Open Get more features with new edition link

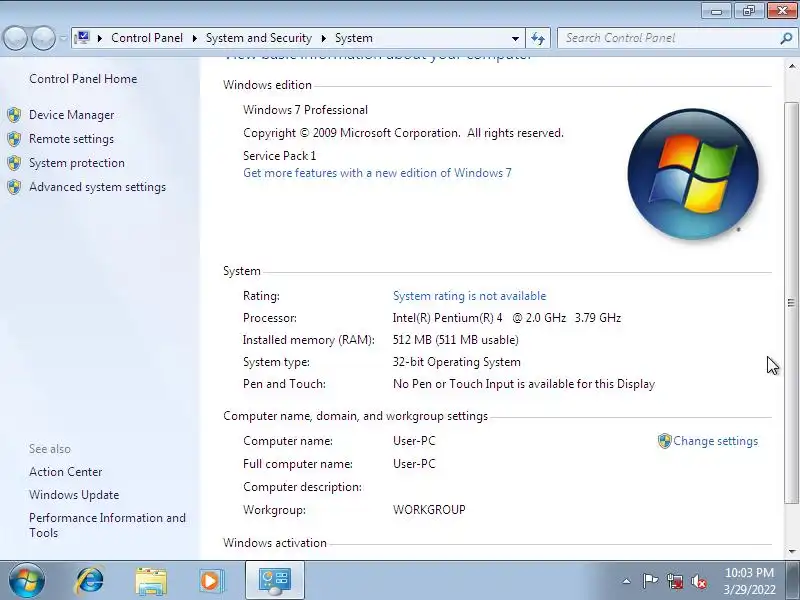377,173
